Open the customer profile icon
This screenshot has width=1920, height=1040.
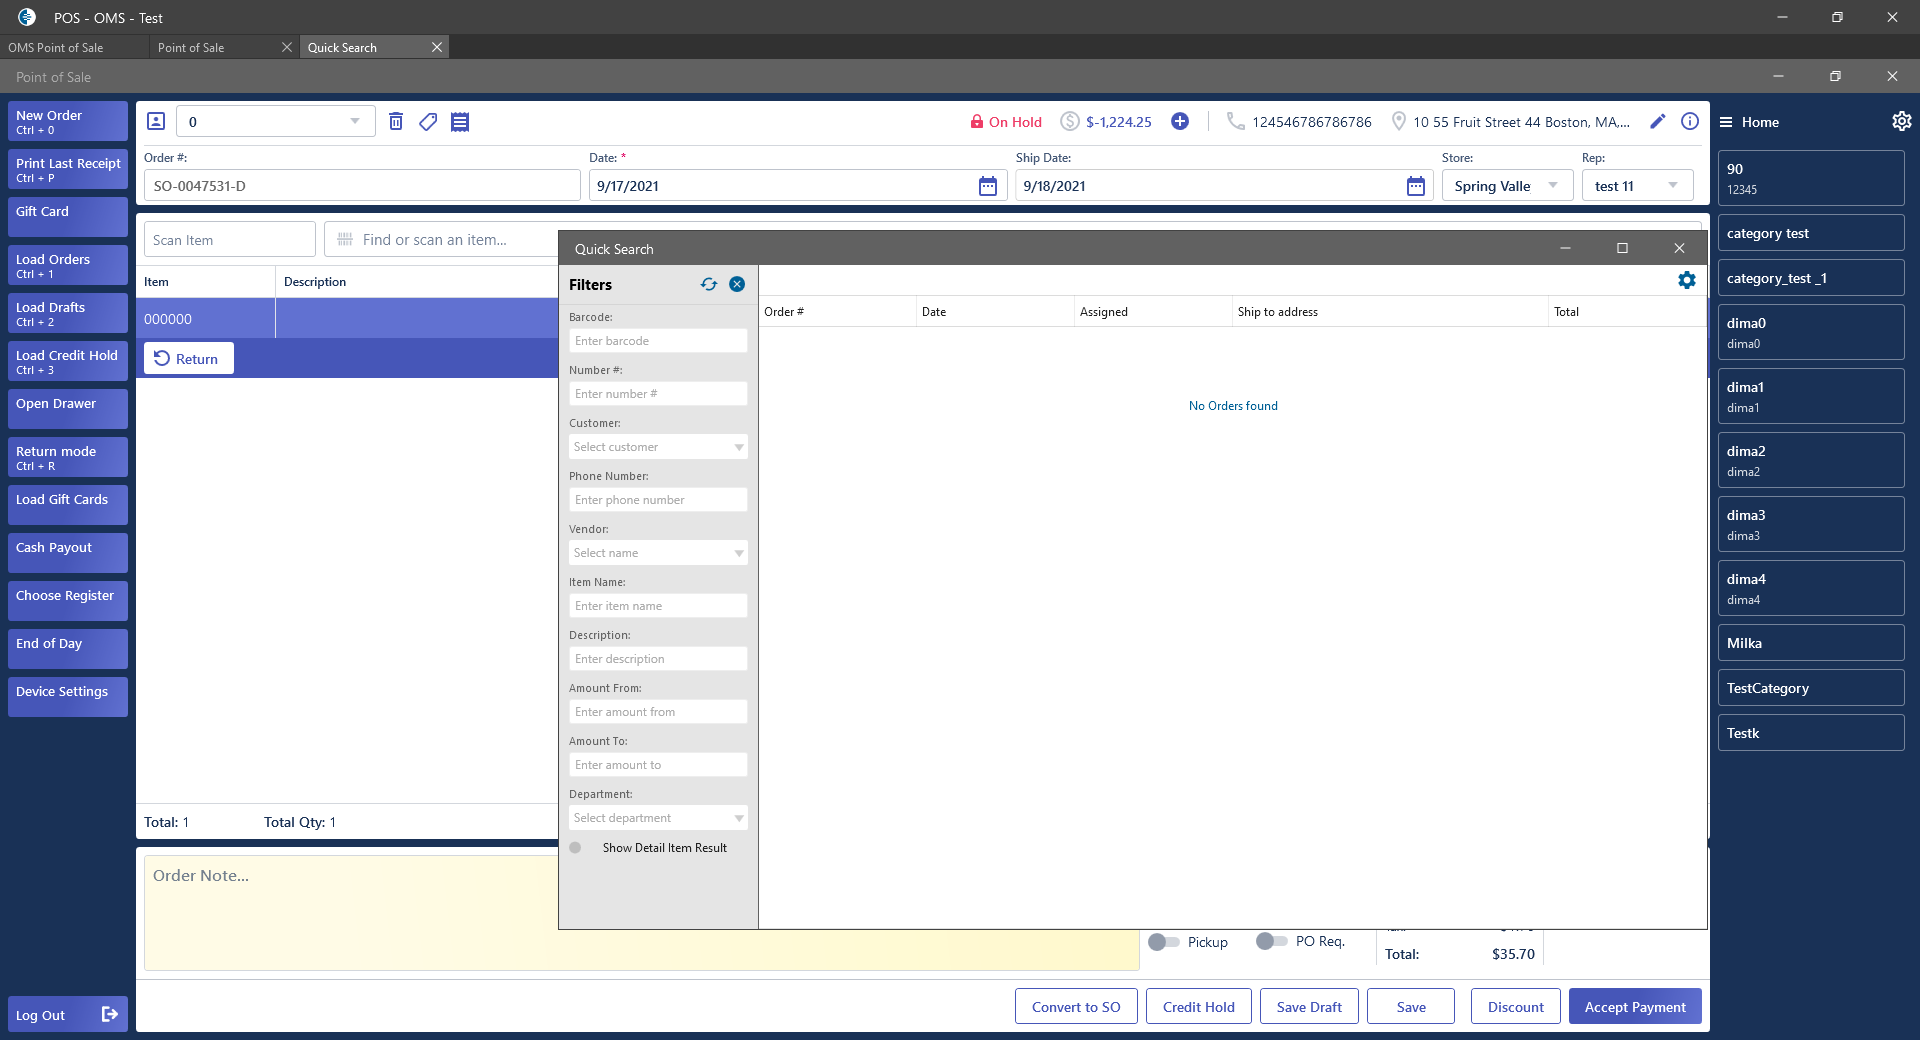156,122
